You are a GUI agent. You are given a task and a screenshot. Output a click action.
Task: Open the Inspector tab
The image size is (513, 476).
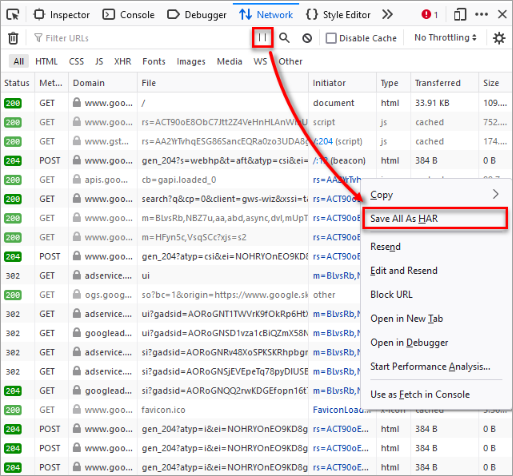62,15
